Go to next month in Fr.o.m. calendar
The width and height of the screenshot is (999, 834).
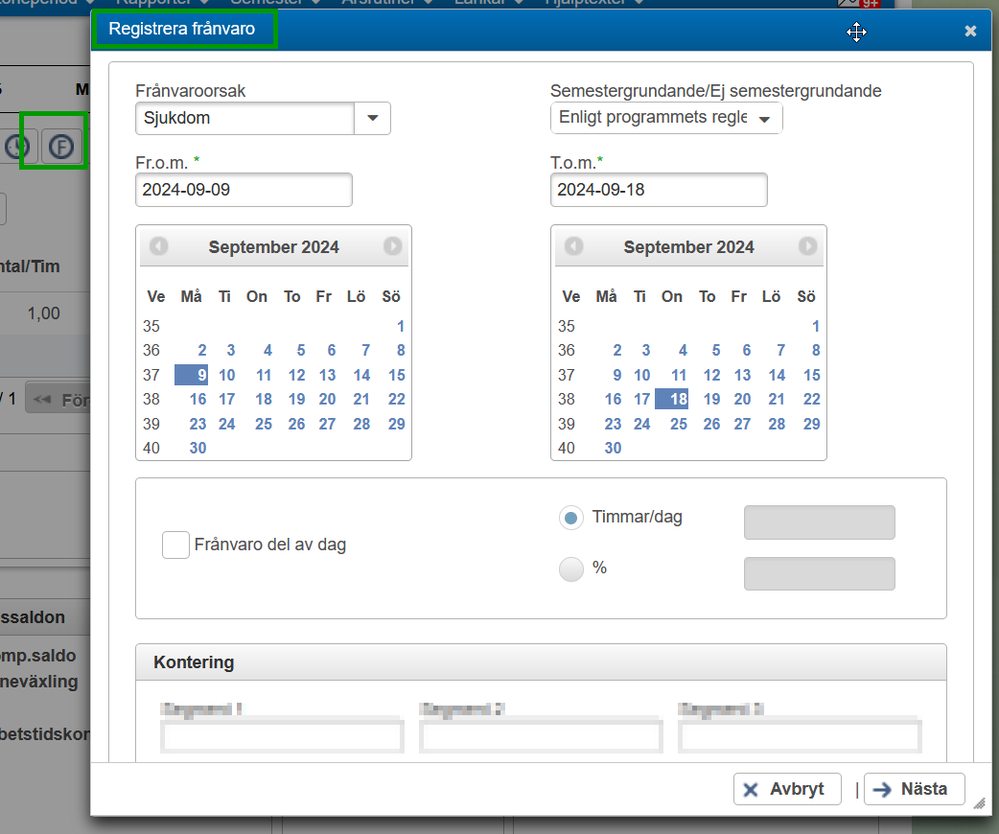[x=392, y=246]
